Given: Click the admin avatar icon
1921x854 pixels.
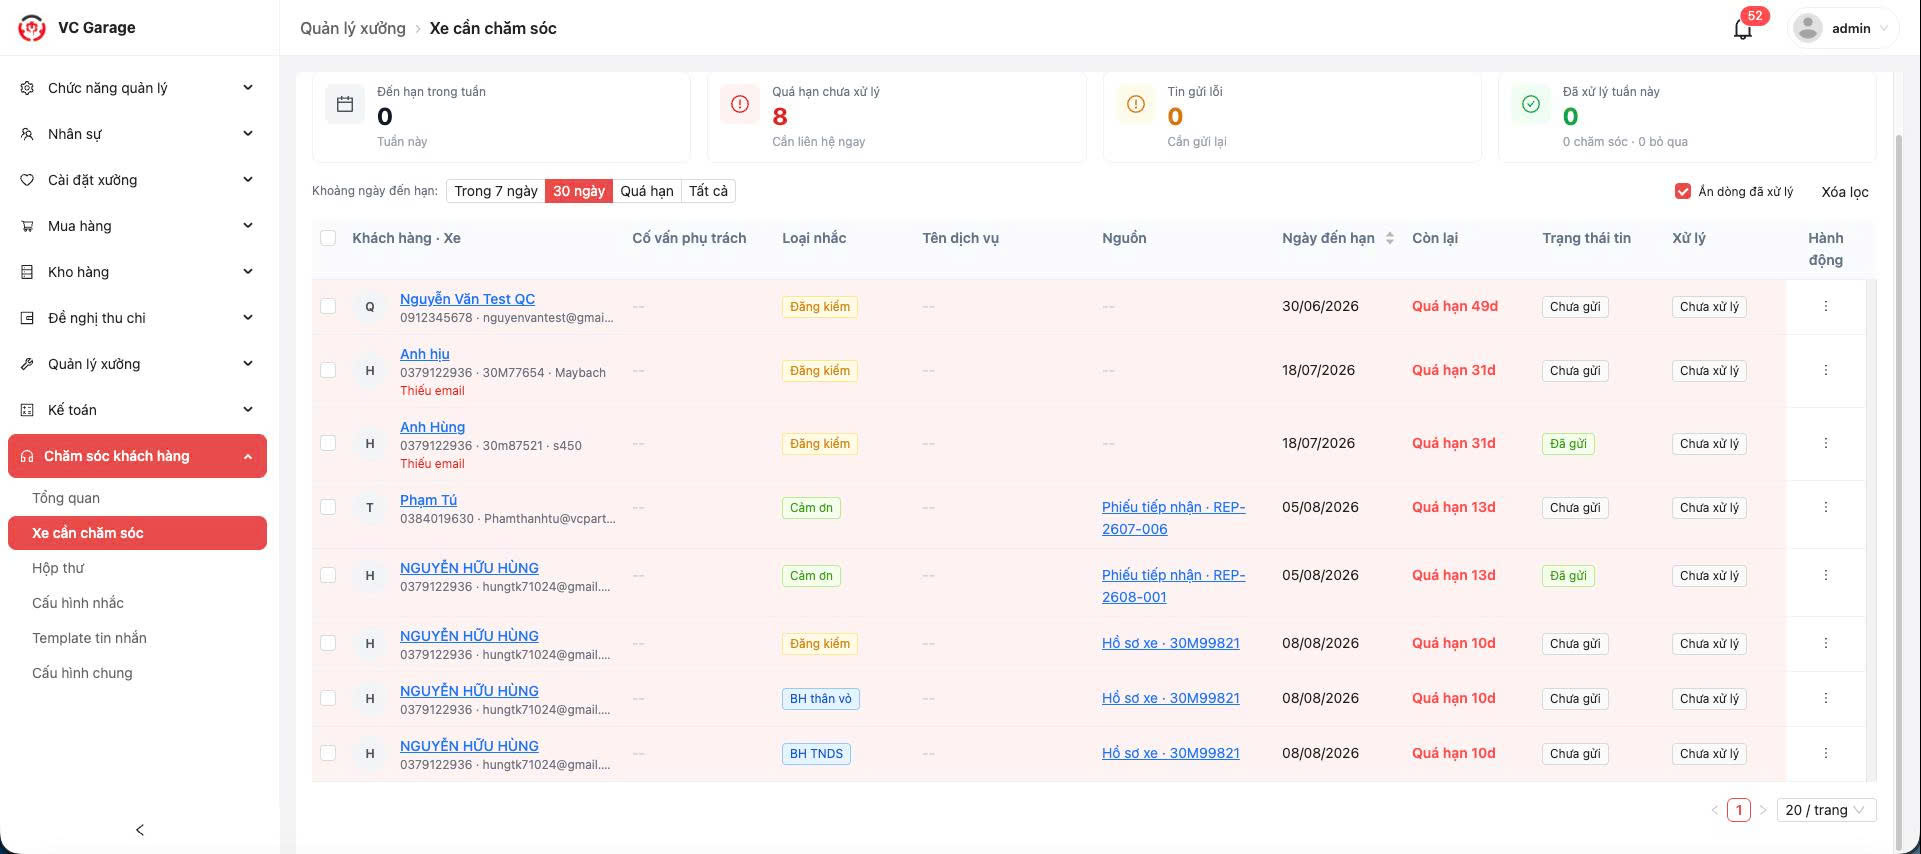Looking at the screenshot, I should click(1808, 28).
